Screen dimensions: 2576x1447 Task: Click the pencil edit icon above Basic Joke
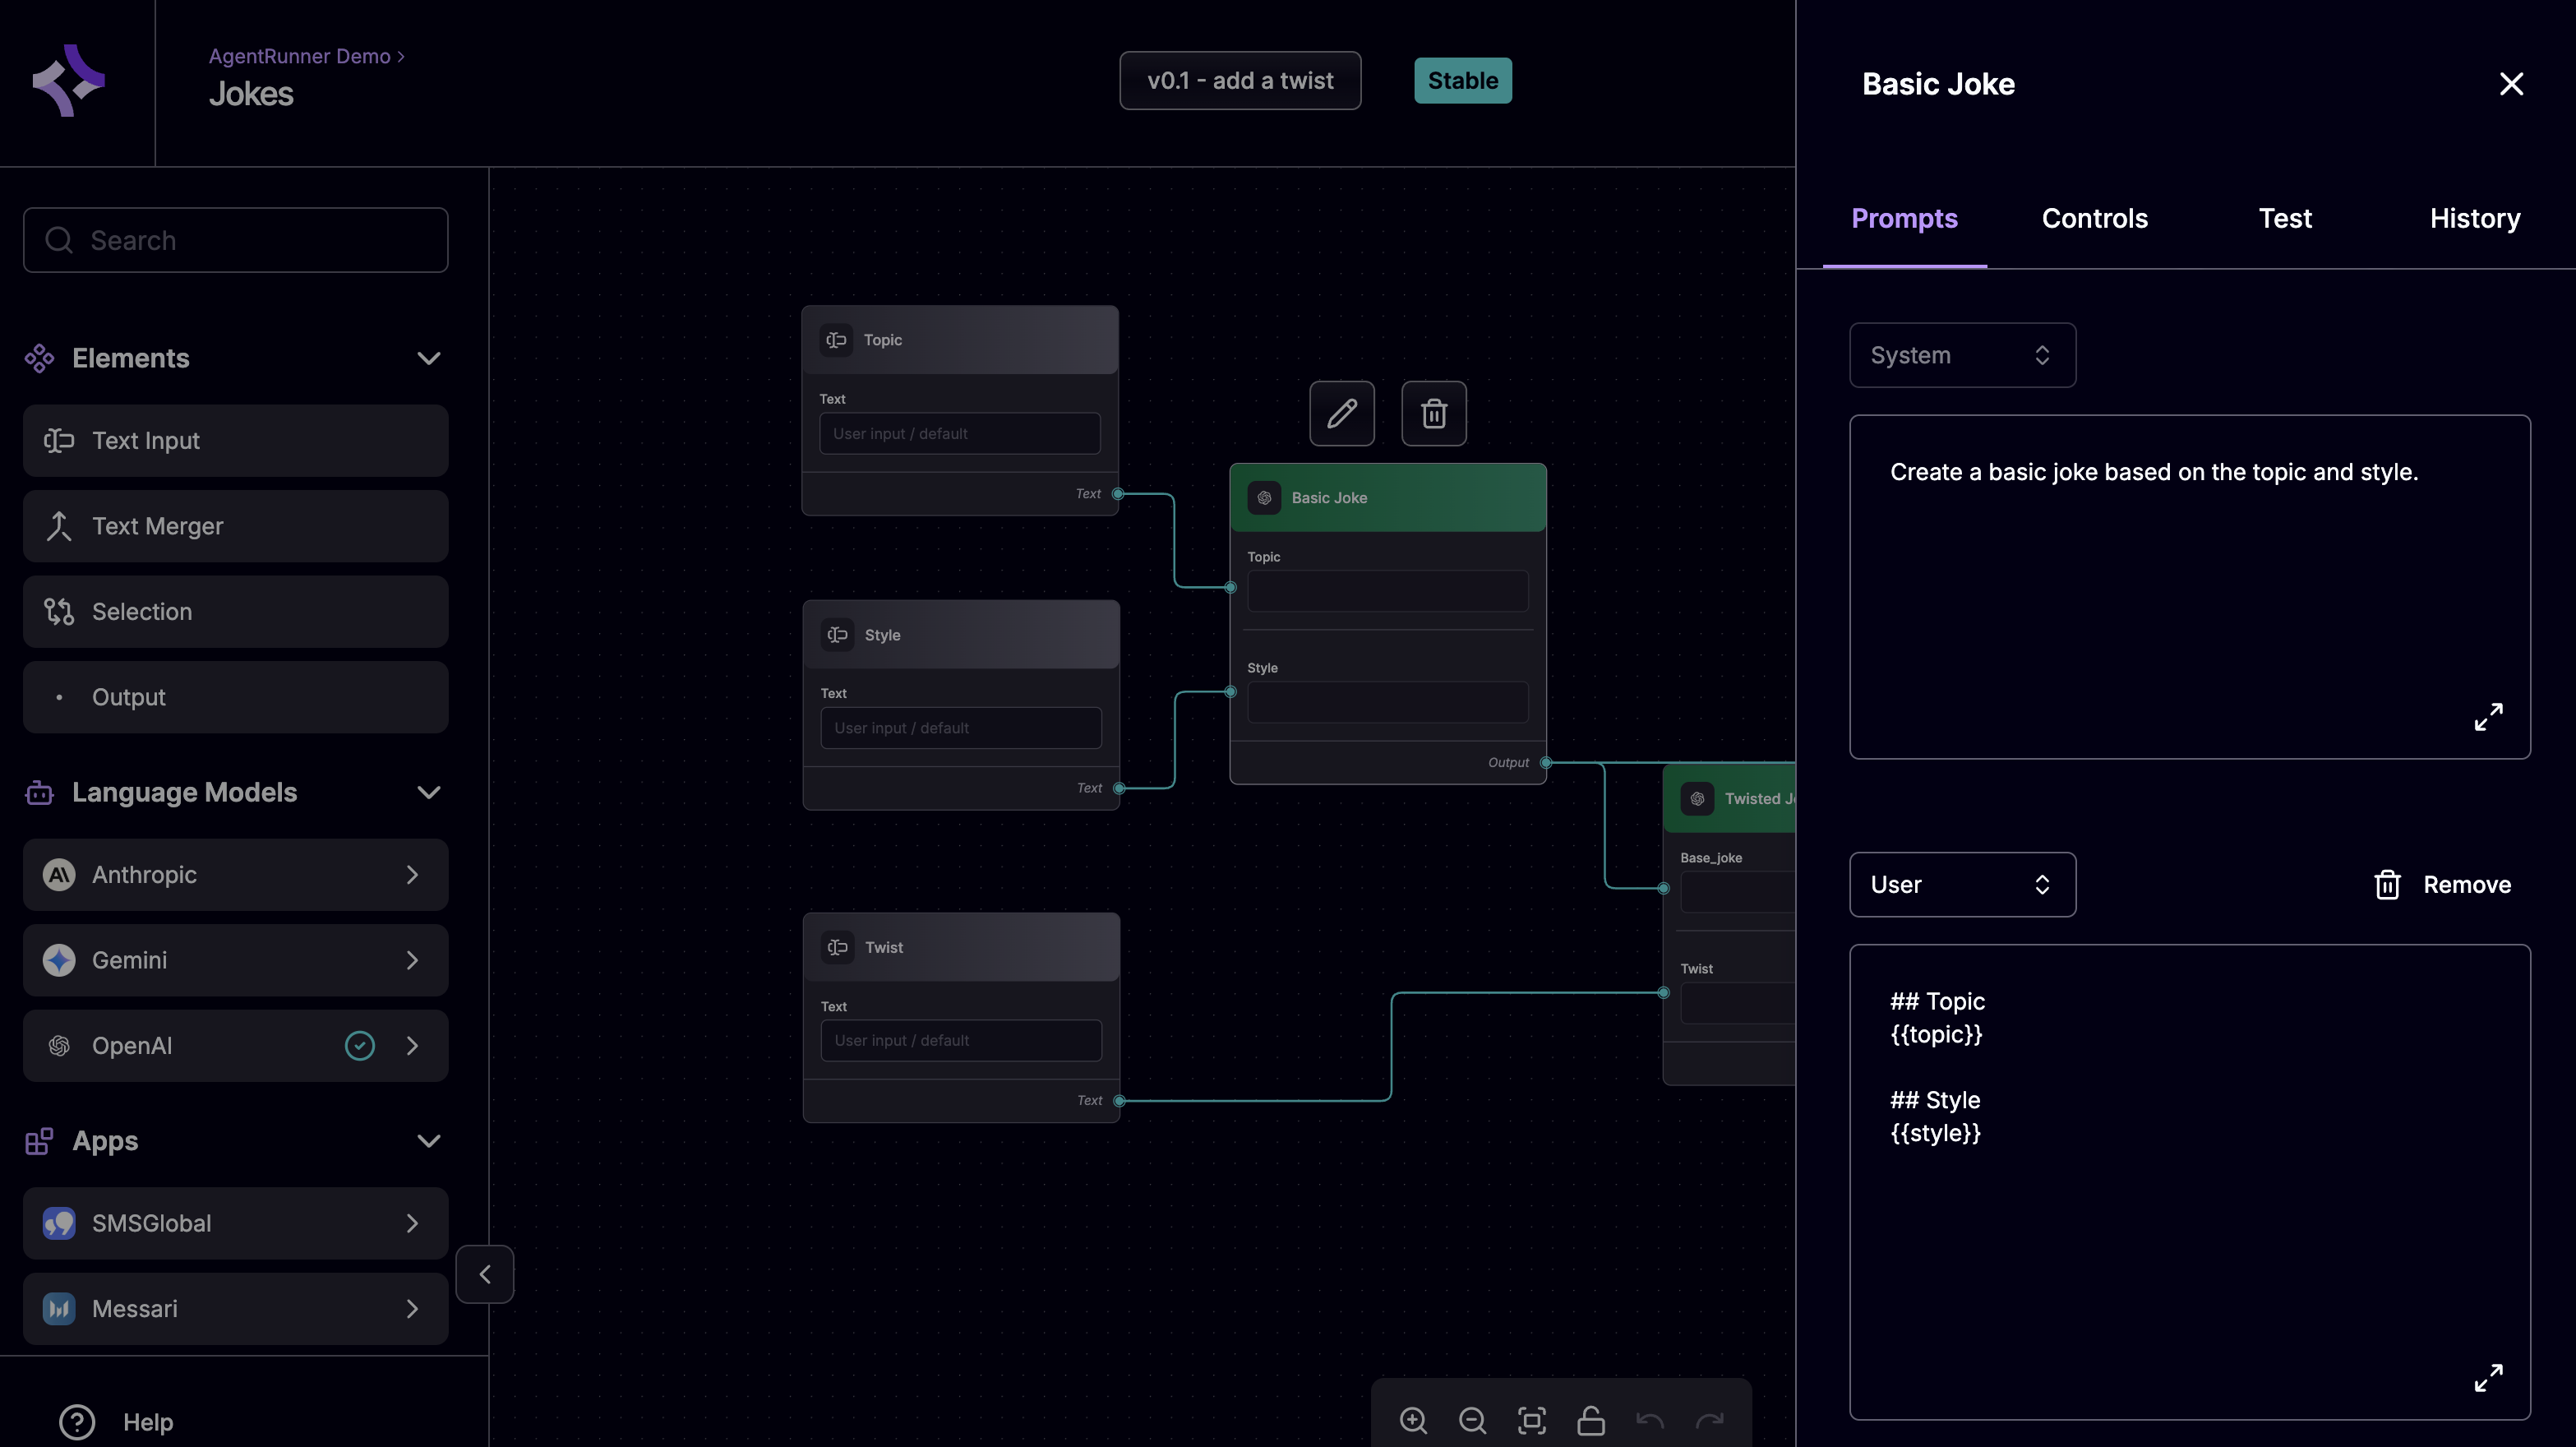(x=1342, y=413)
